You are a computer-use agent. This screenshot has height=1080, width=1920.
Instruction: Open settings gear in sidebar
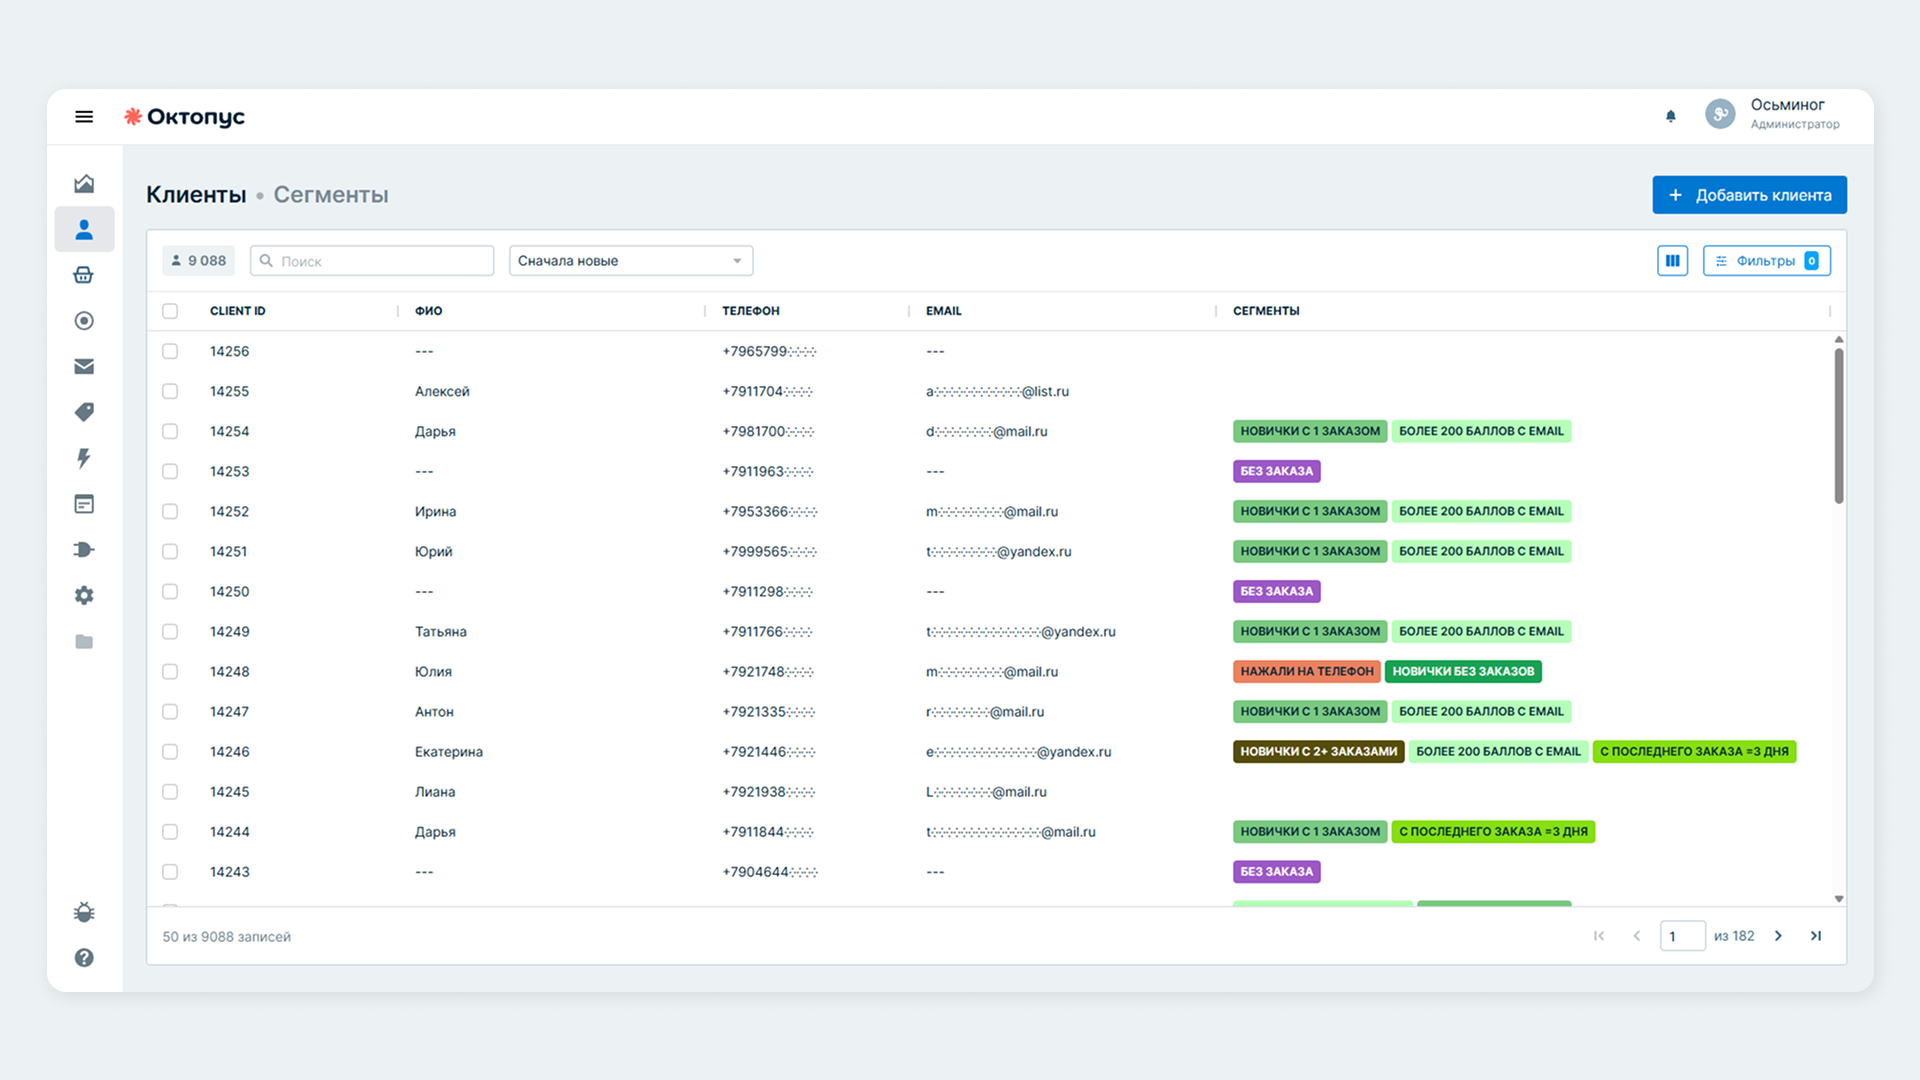(84, 595)
